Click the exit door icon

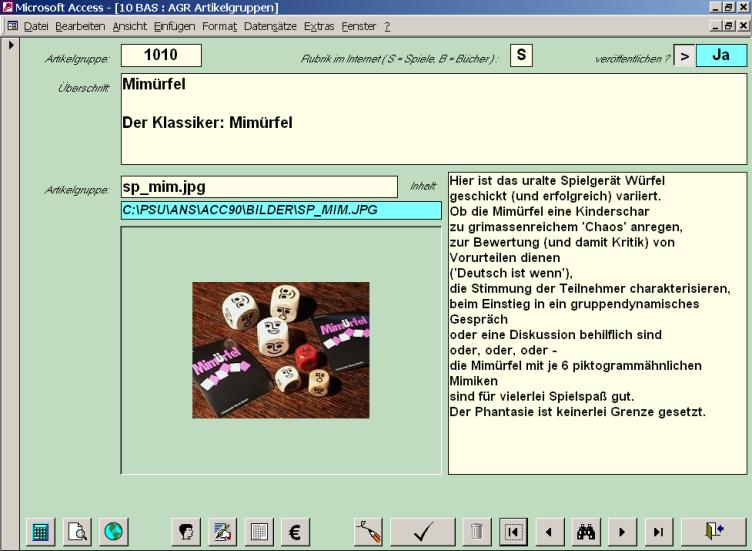click(713, 532)
